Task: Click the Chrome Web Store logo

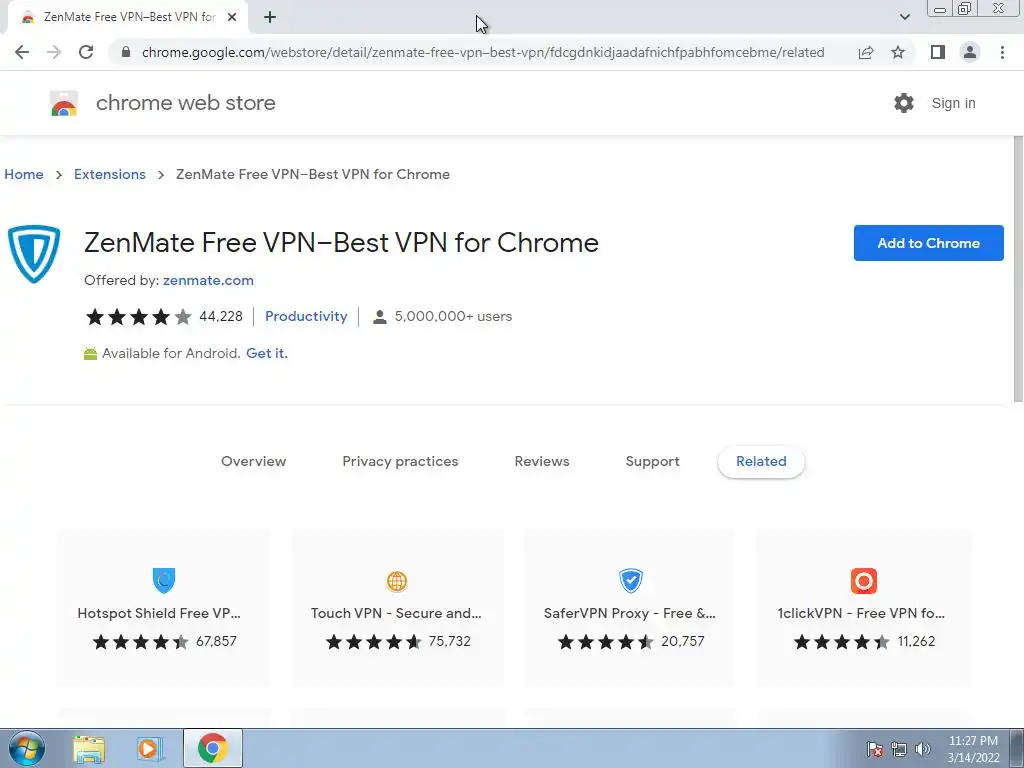Action: click(64, 103)
